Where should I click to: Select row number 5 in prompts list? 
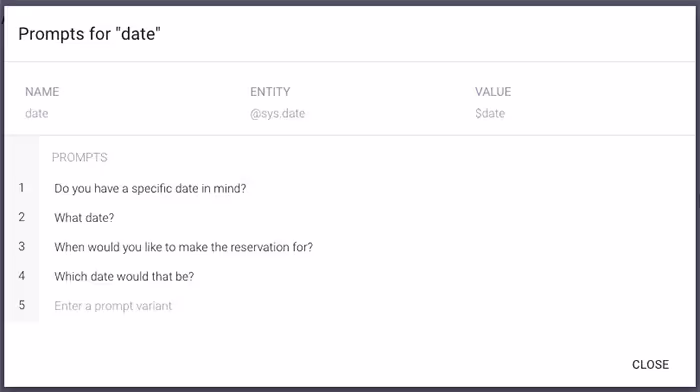tap(21, 305)
